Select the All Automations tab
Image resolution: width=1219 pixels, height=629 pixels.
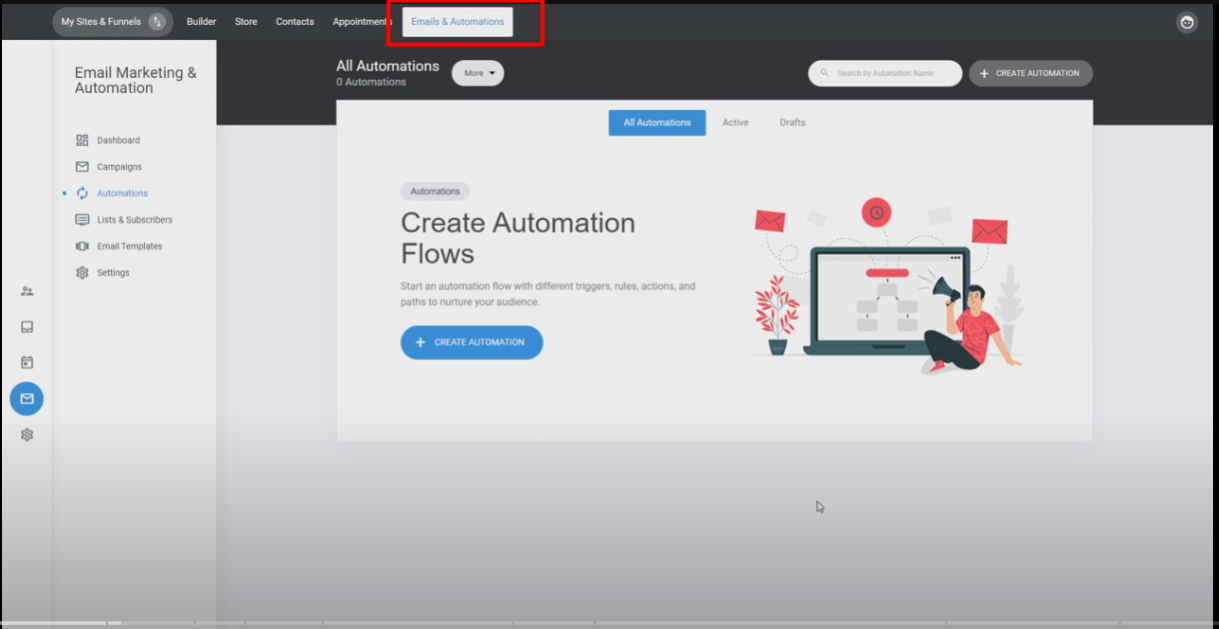[x=657, y=123]
